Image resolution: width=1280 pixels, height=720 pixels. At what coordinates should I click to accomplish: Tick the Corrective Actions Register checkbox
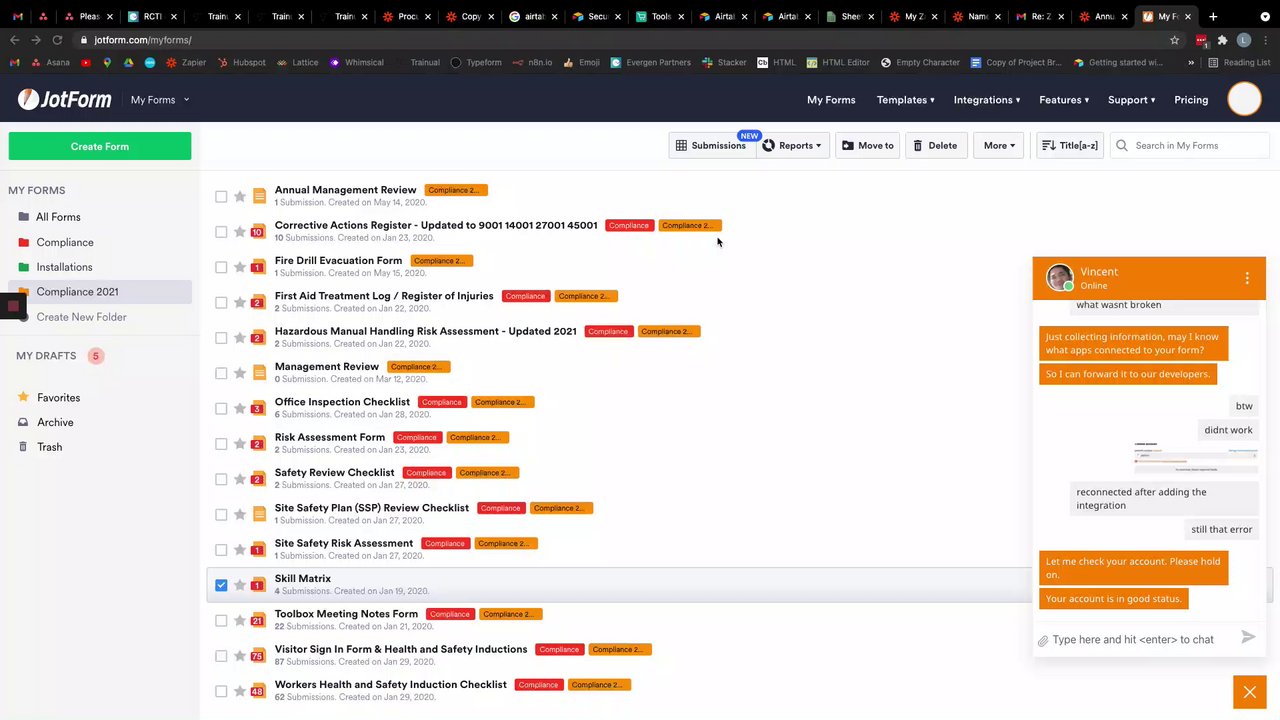pos(221,231)
